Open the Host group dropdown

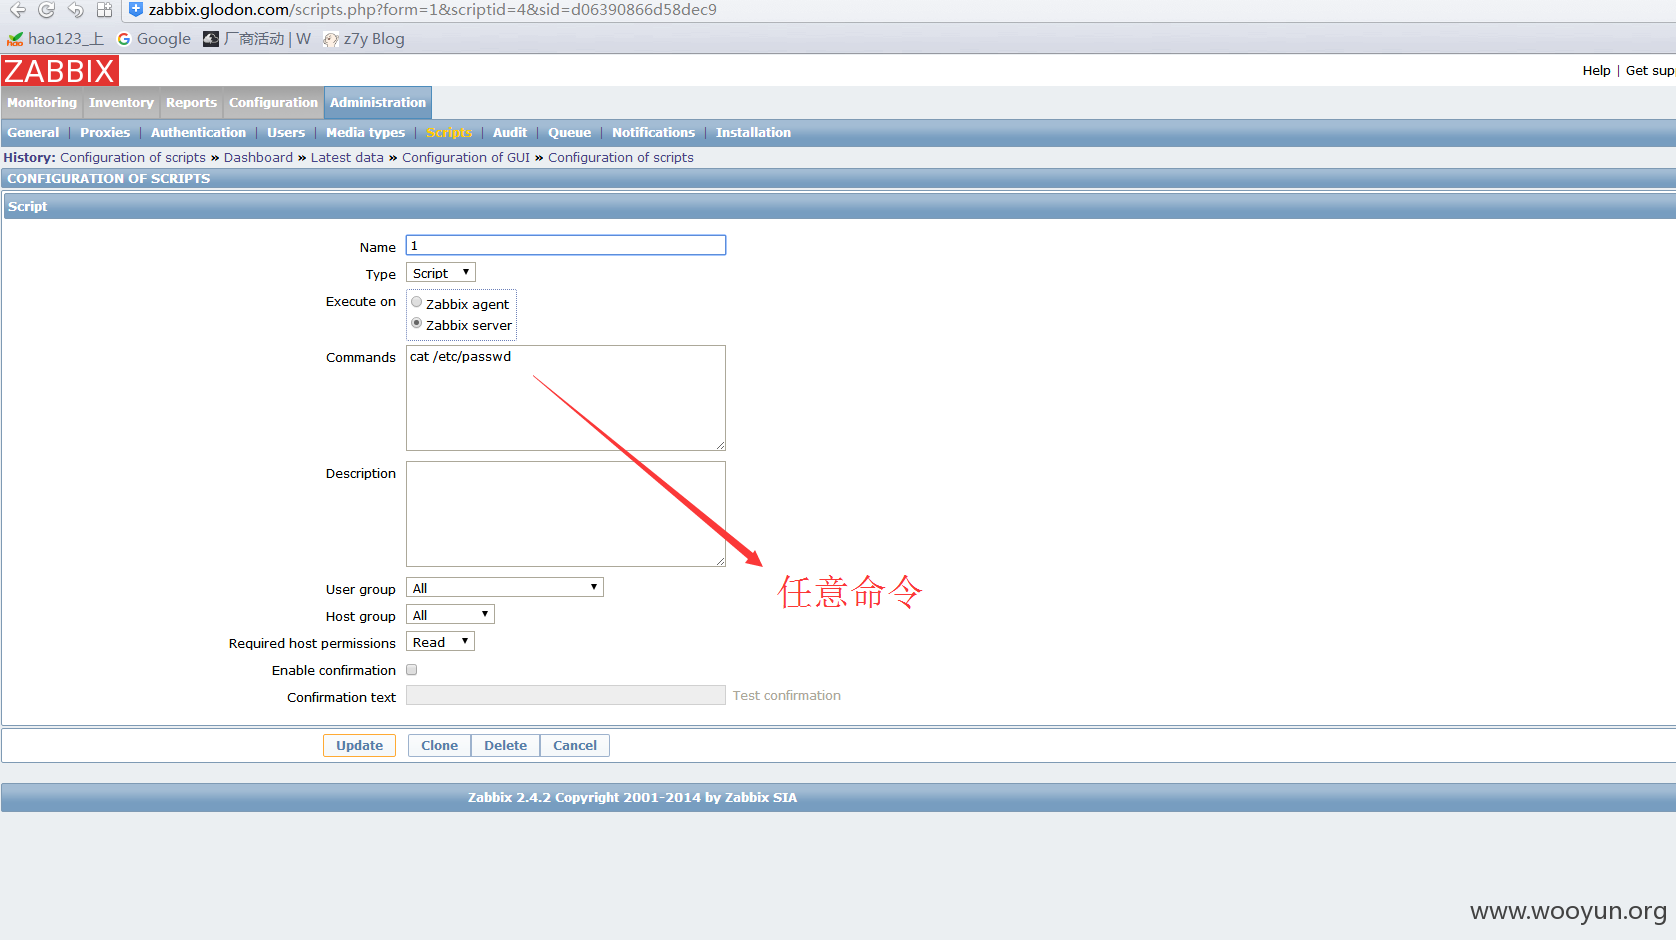(450, 615)
